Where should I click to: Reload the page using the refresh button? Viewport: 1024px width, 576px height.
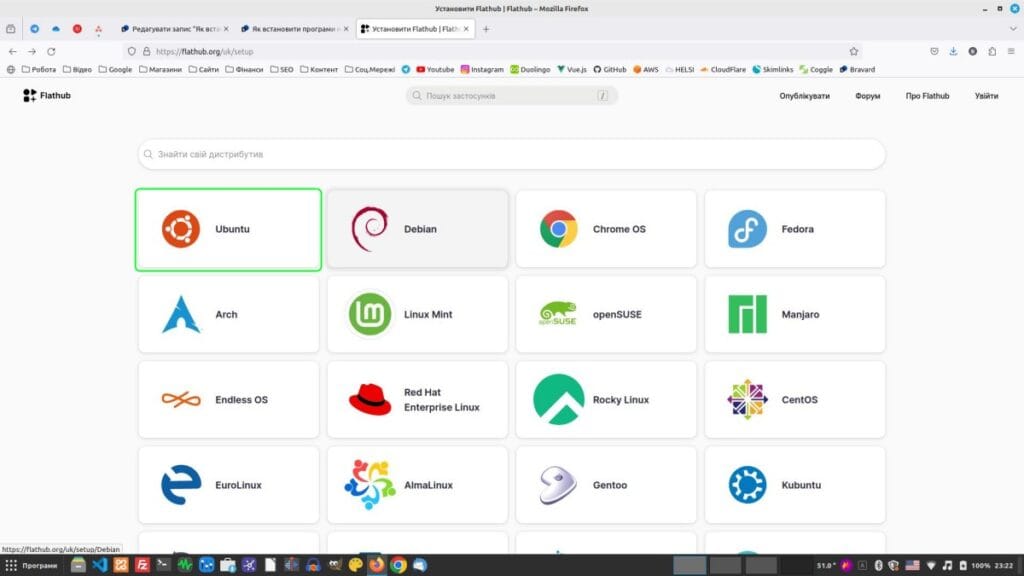click(x=51, y=51)
